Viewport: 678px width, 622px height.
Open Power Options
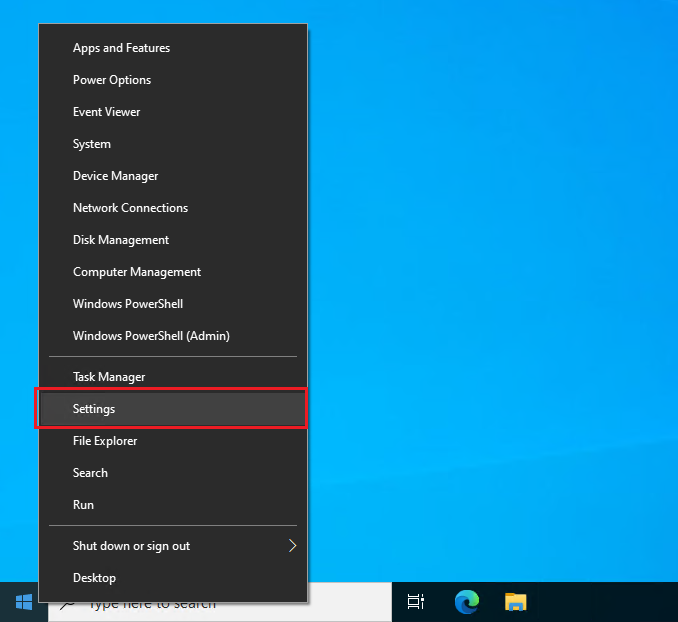(x=112, y=80)
